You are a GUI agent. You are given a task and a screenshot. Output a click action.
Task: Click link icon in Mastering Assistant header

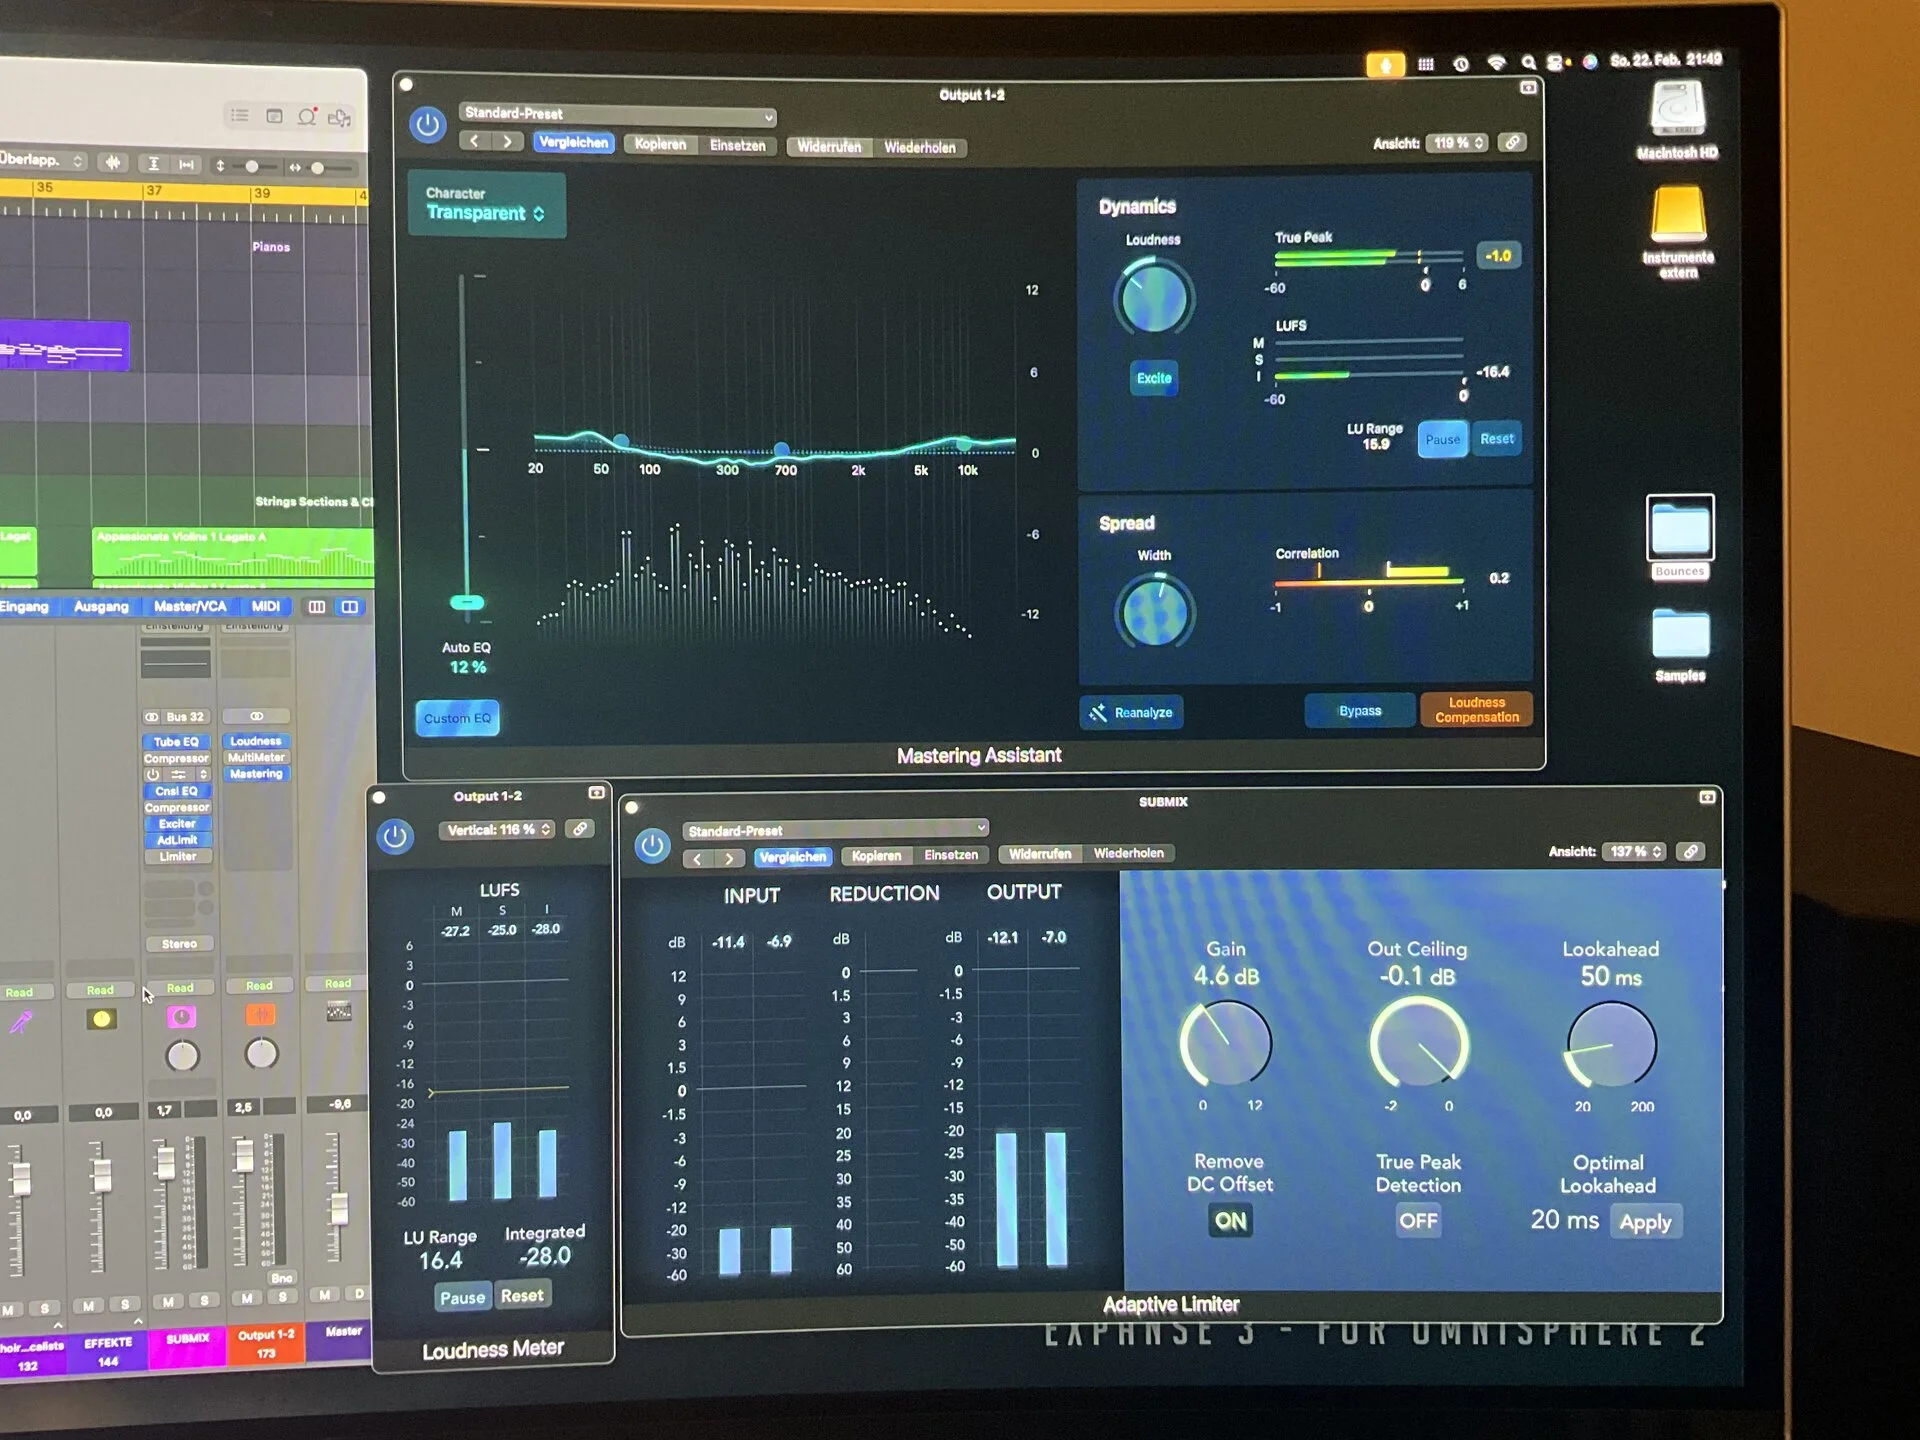coord(1513,143)
